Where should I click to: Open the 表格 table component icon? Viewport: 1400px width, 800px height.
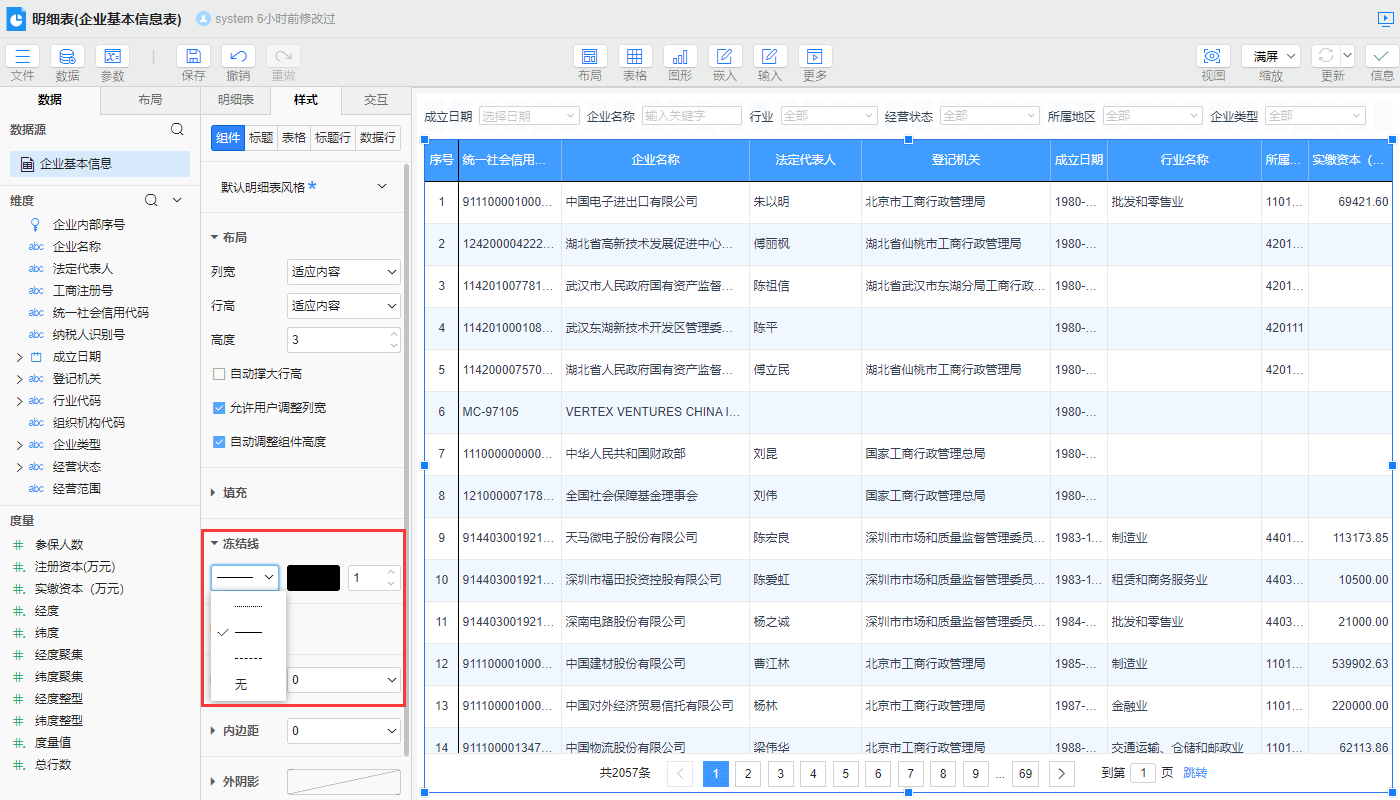pyautogui.click(x=635, y=57)
